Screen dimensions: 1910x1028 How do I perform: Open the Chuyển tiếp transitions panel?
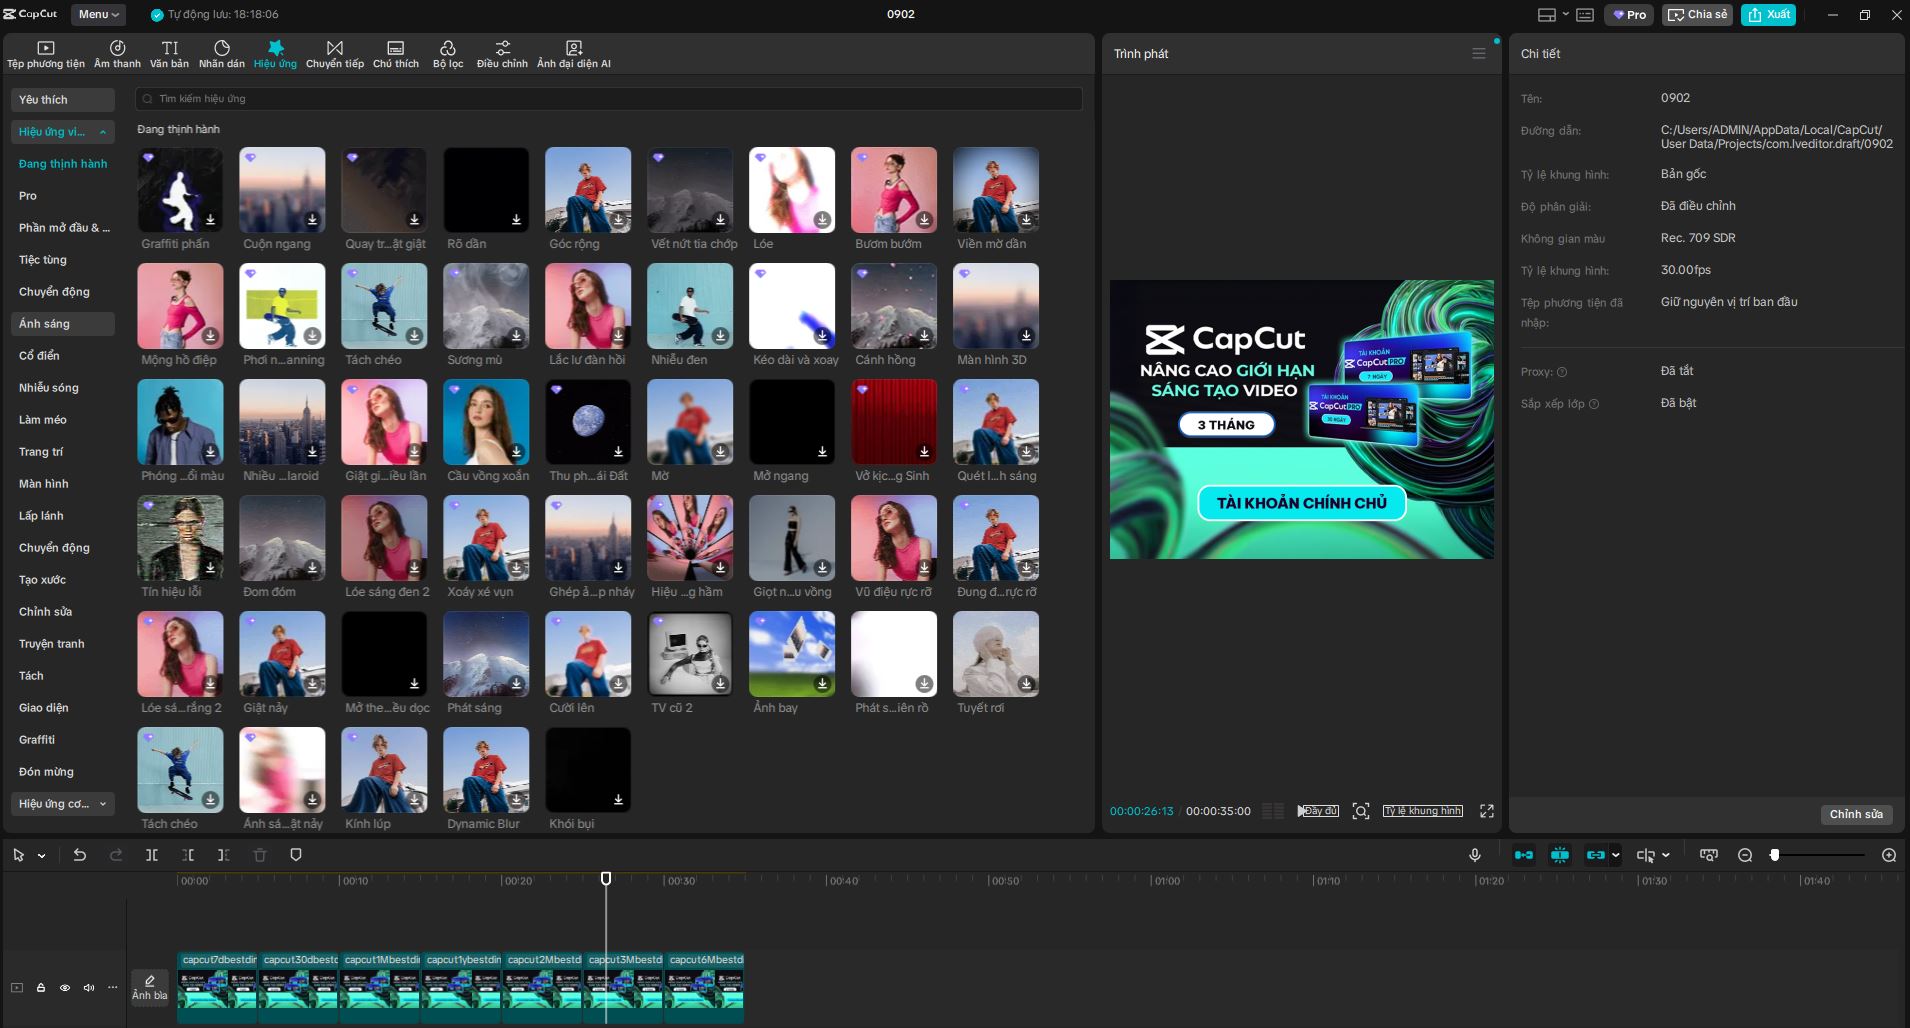[334, 54]
